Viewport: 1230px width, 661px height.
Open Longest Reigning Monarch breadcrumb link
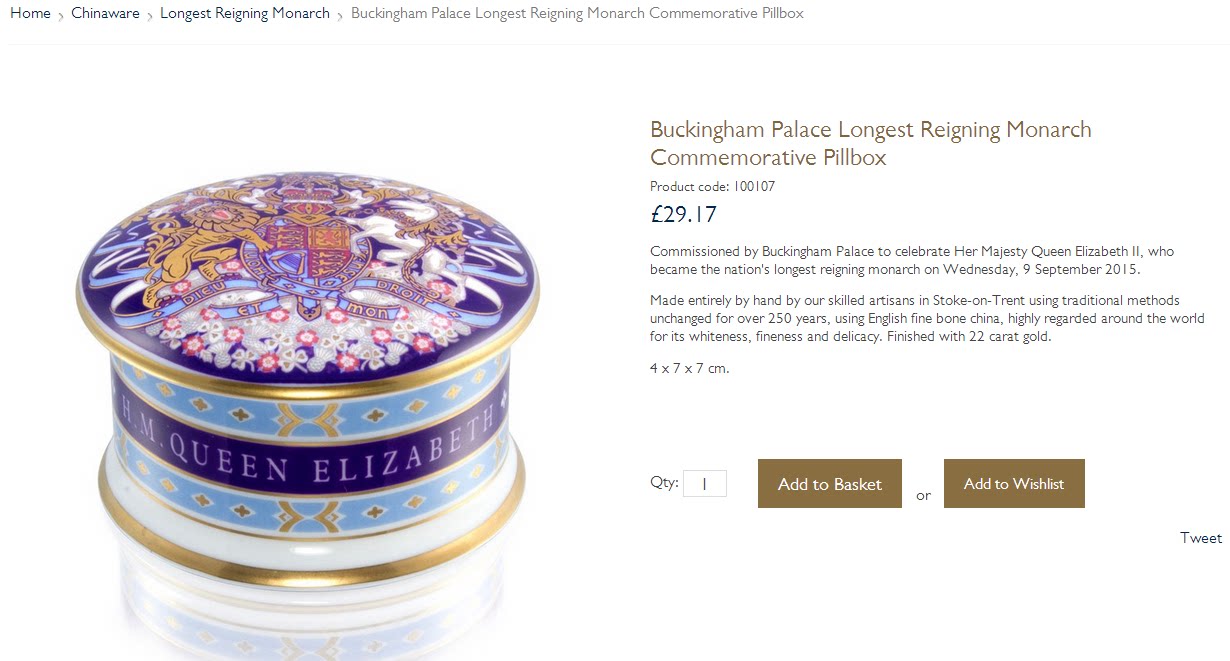pos(245,13)
